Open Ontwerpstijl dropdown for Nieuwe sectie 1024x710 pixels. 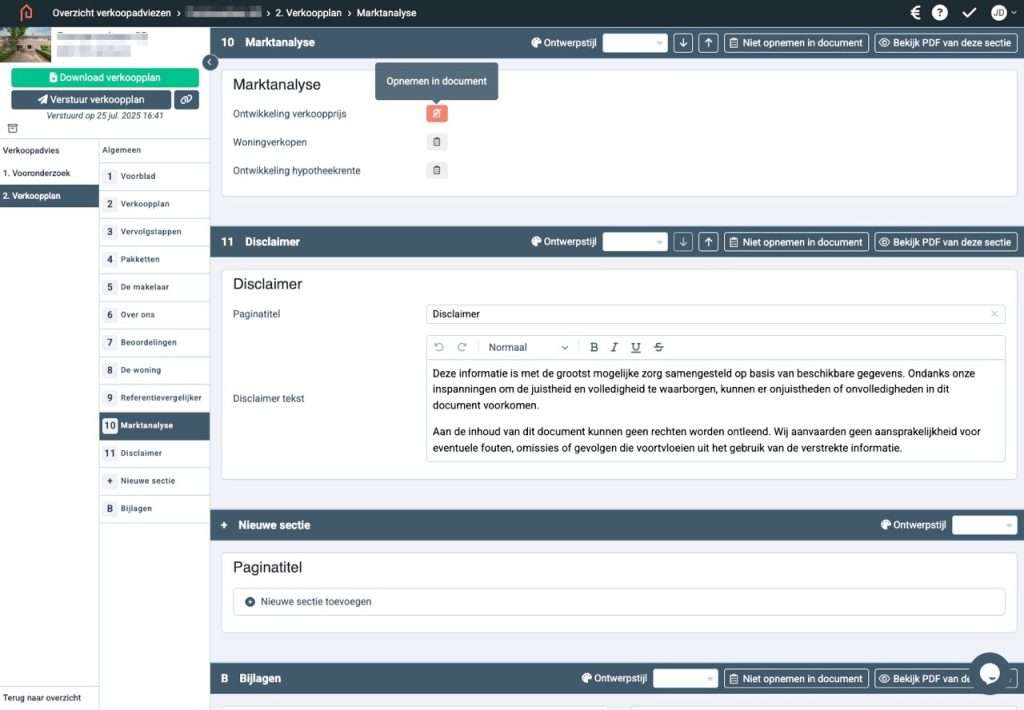pyautogui.click(x=984, y=524)
